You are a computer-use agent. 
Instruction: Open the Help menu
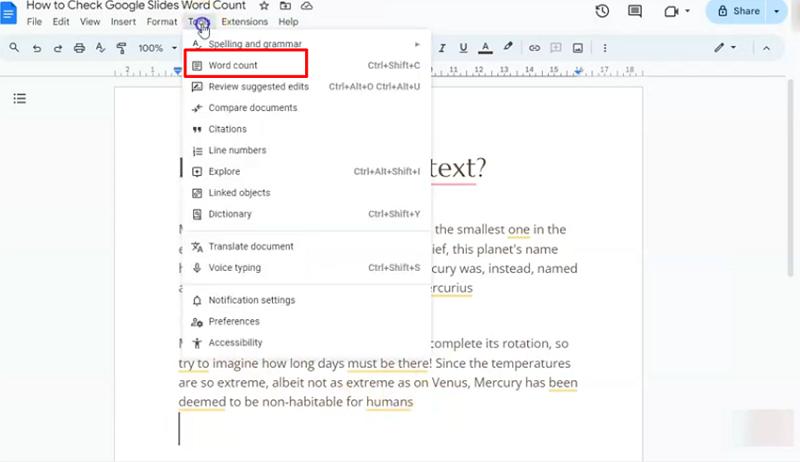(x=288, y=22)
